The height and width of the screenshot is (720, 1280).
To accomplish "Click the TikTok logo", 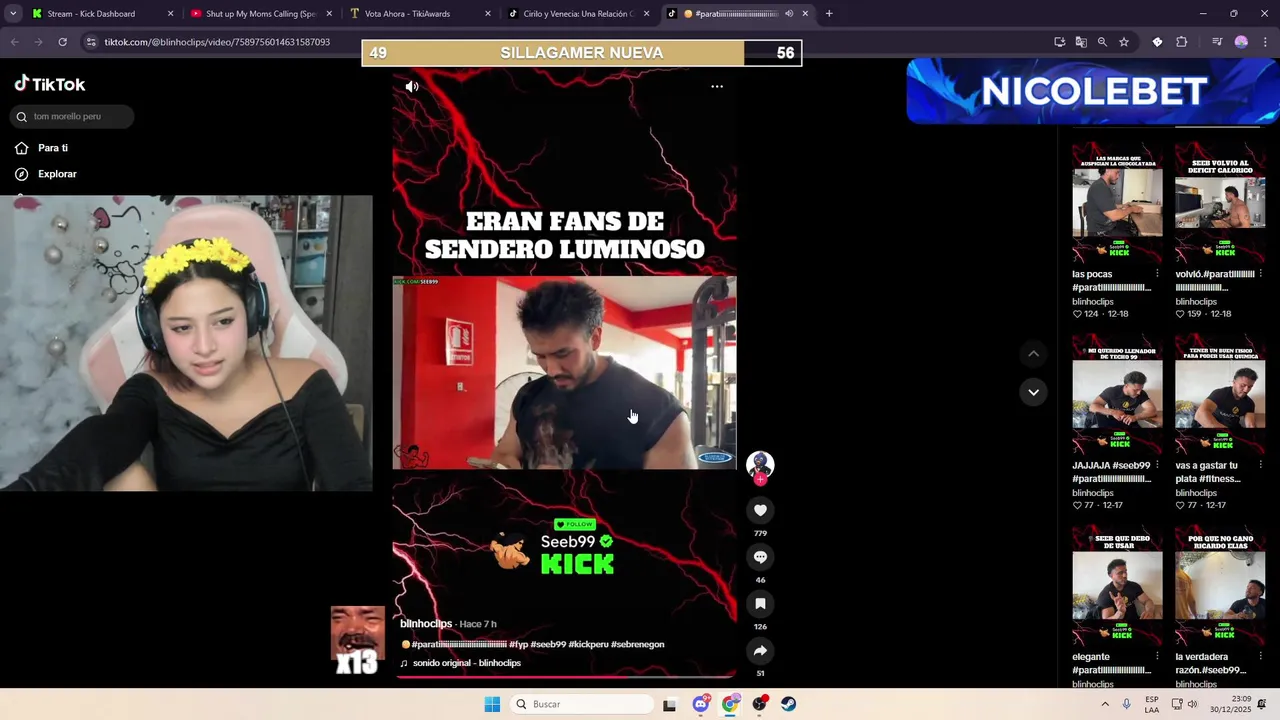I will (50, 84).
